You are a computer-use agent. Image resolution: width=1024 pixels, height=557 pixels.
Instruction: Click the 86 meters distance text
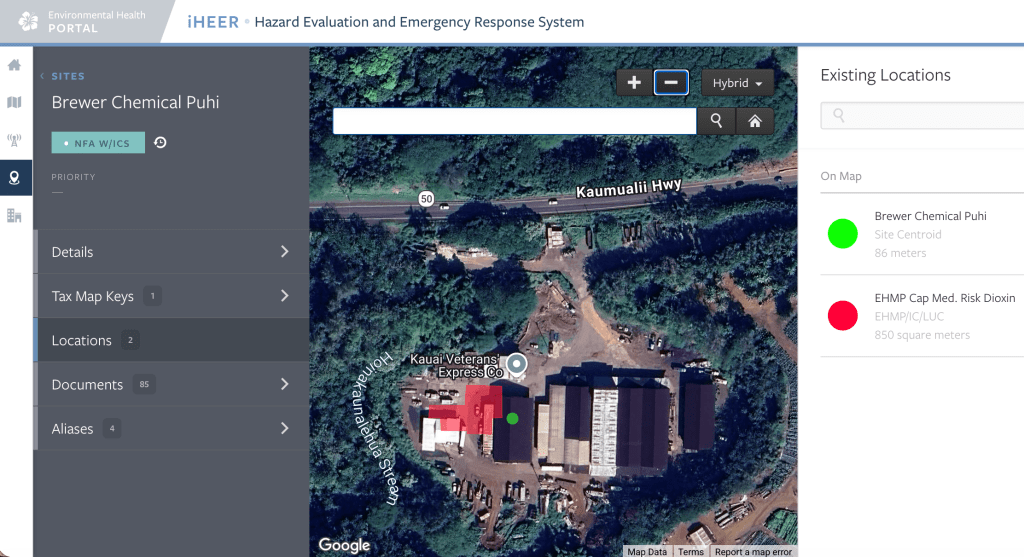coord(900,253)
